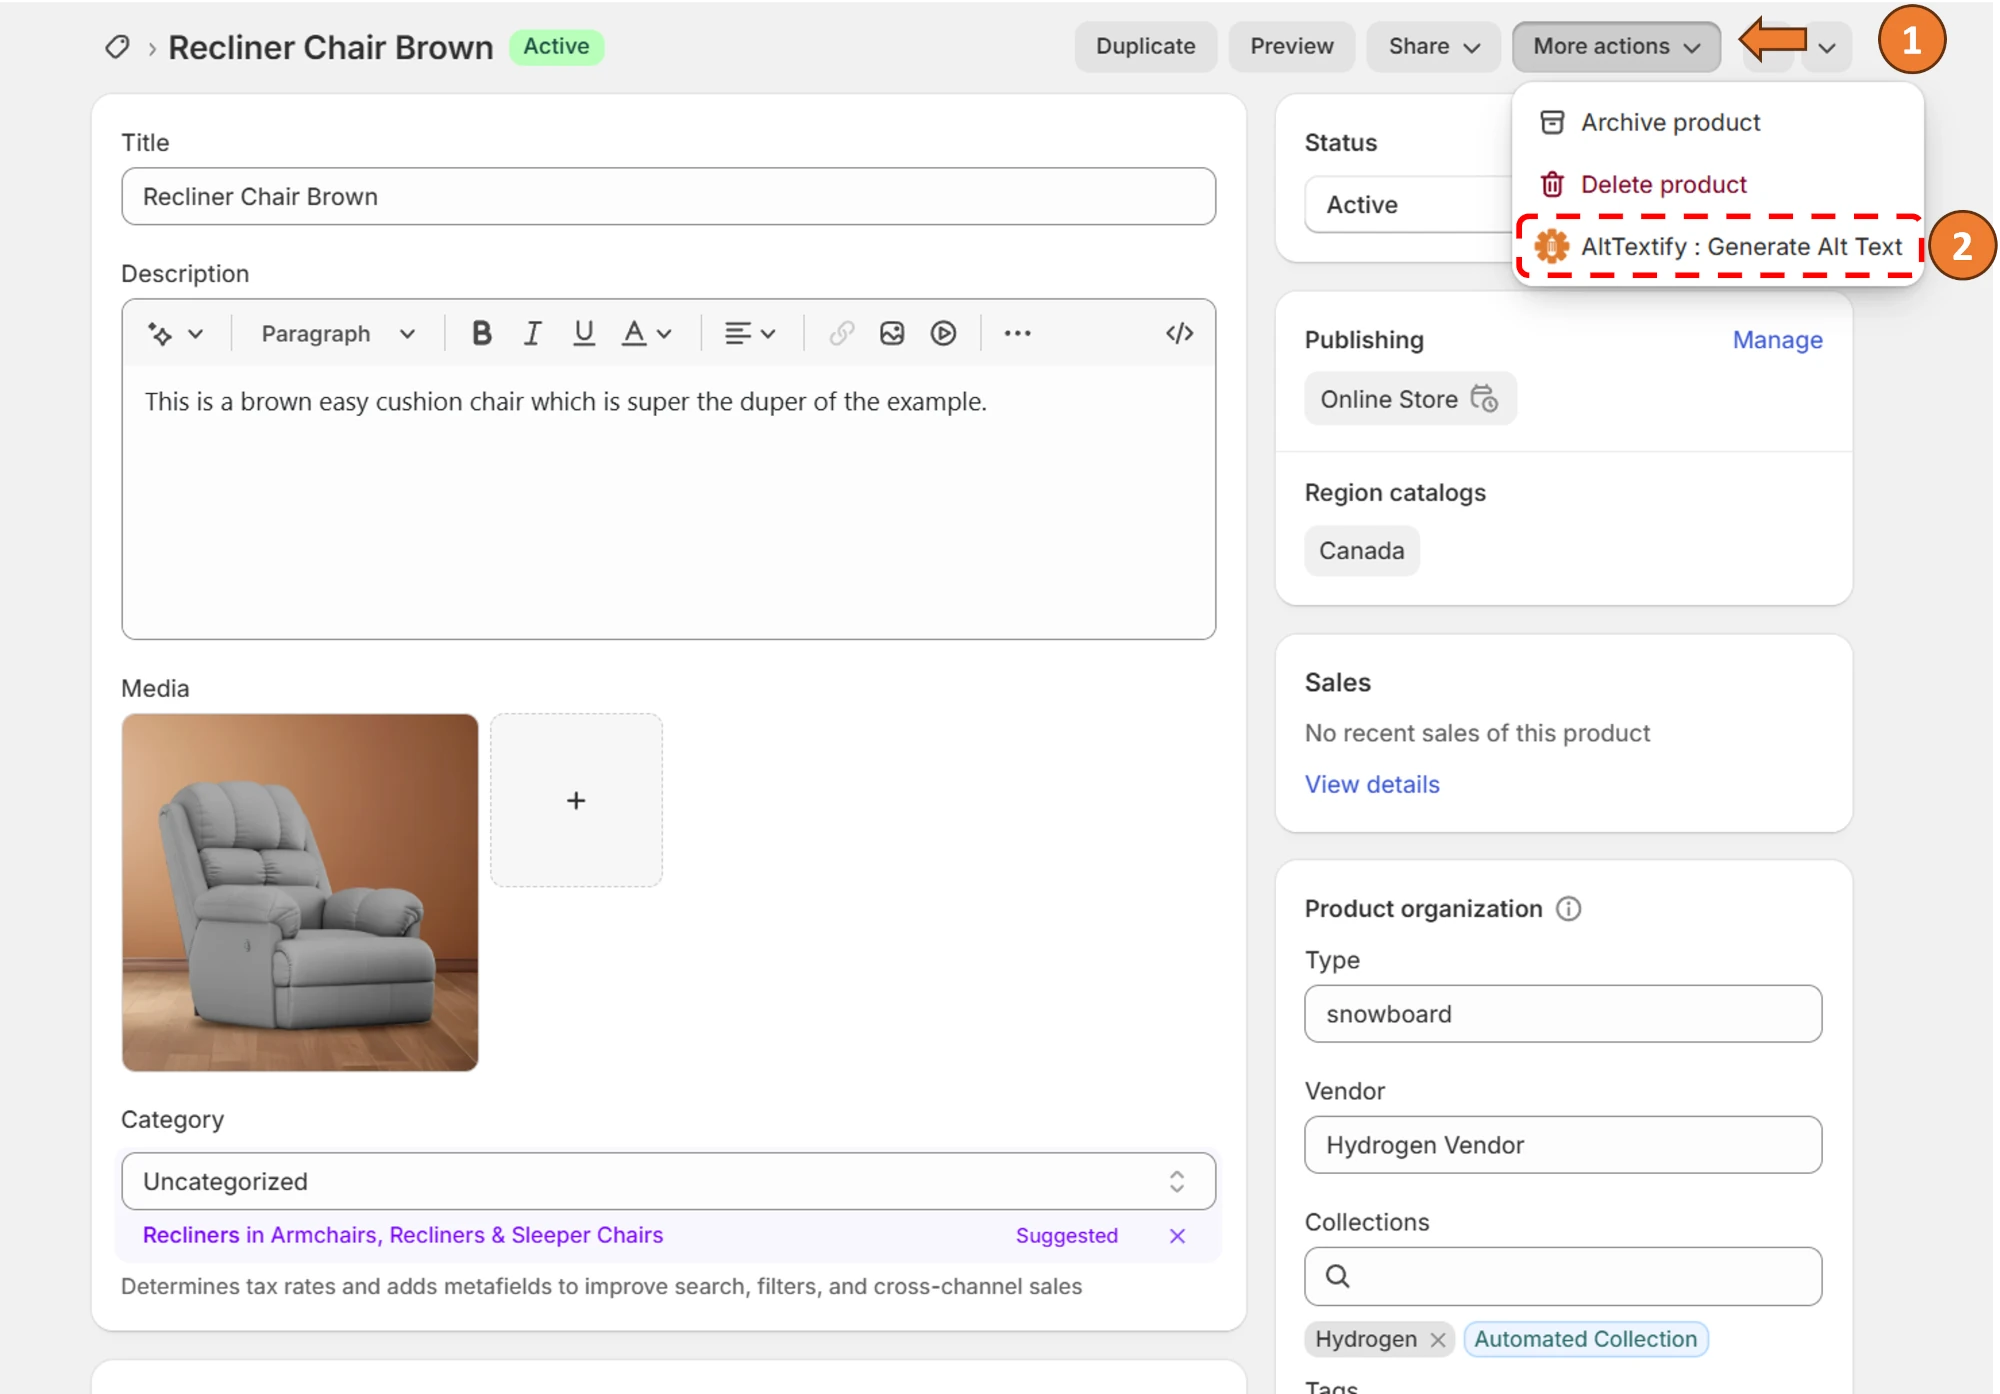The width and height of the screenshot is (2000, 1394).
Task: Open the text alignment dropdown
Action: 749,333
